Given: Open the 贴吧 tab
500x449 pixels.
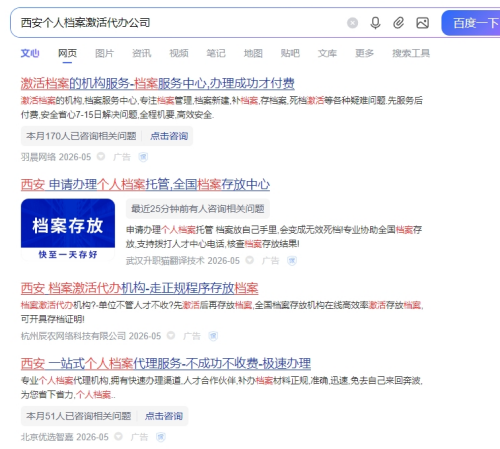Looking at the screenshot, I should point(290,53).
